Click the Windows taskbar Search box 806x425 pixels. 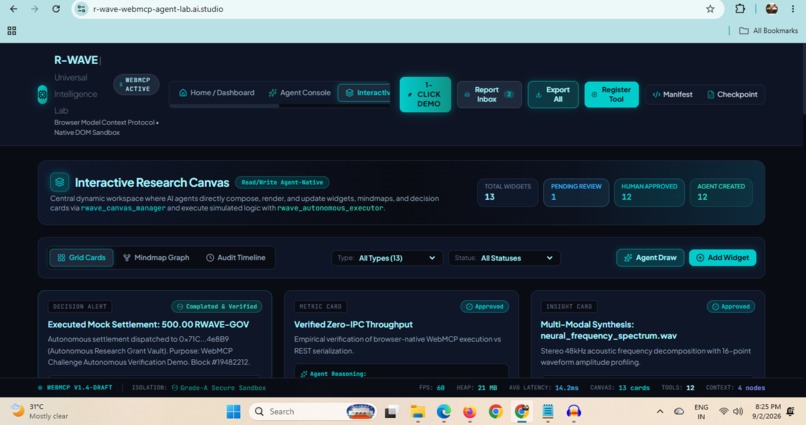click(x=314, y=411)
